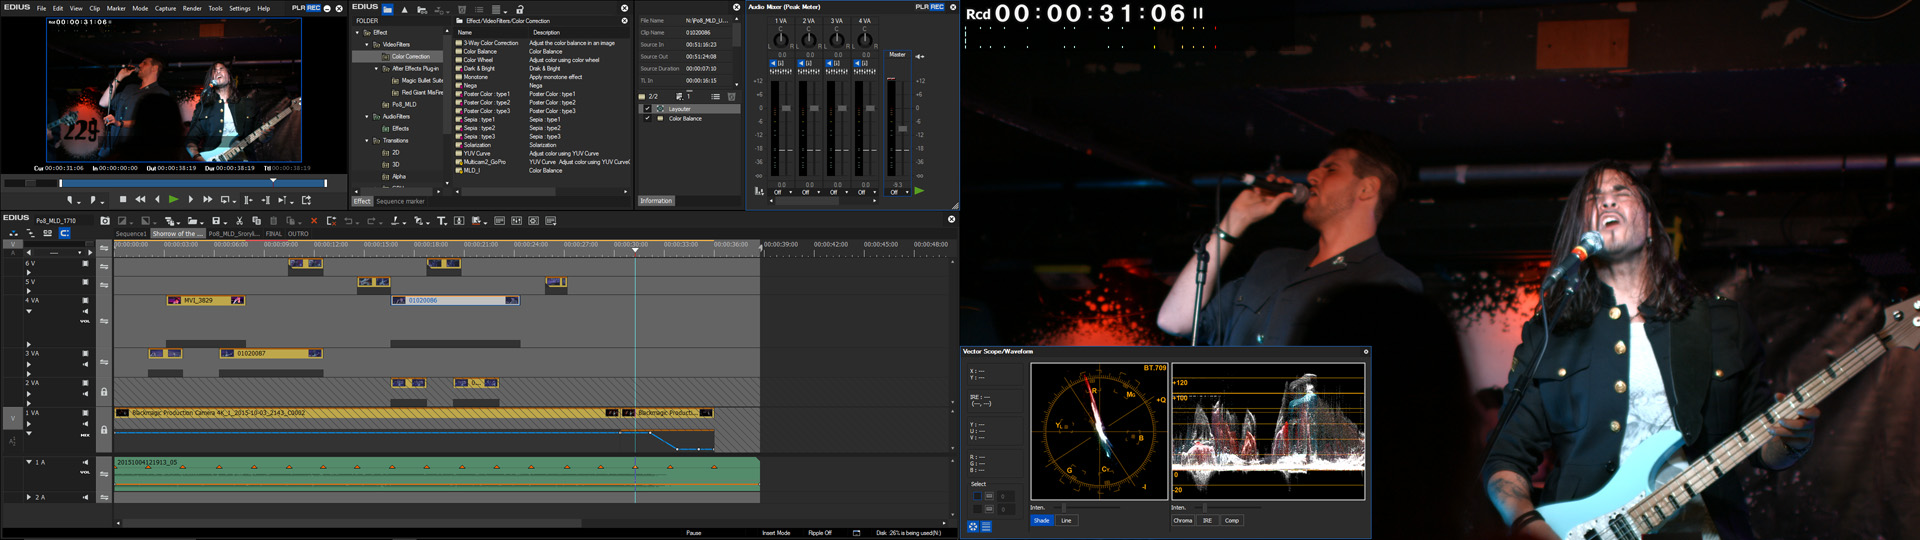Open the Render menu
Screen dimensions: 1920x540
coord(192,8)
